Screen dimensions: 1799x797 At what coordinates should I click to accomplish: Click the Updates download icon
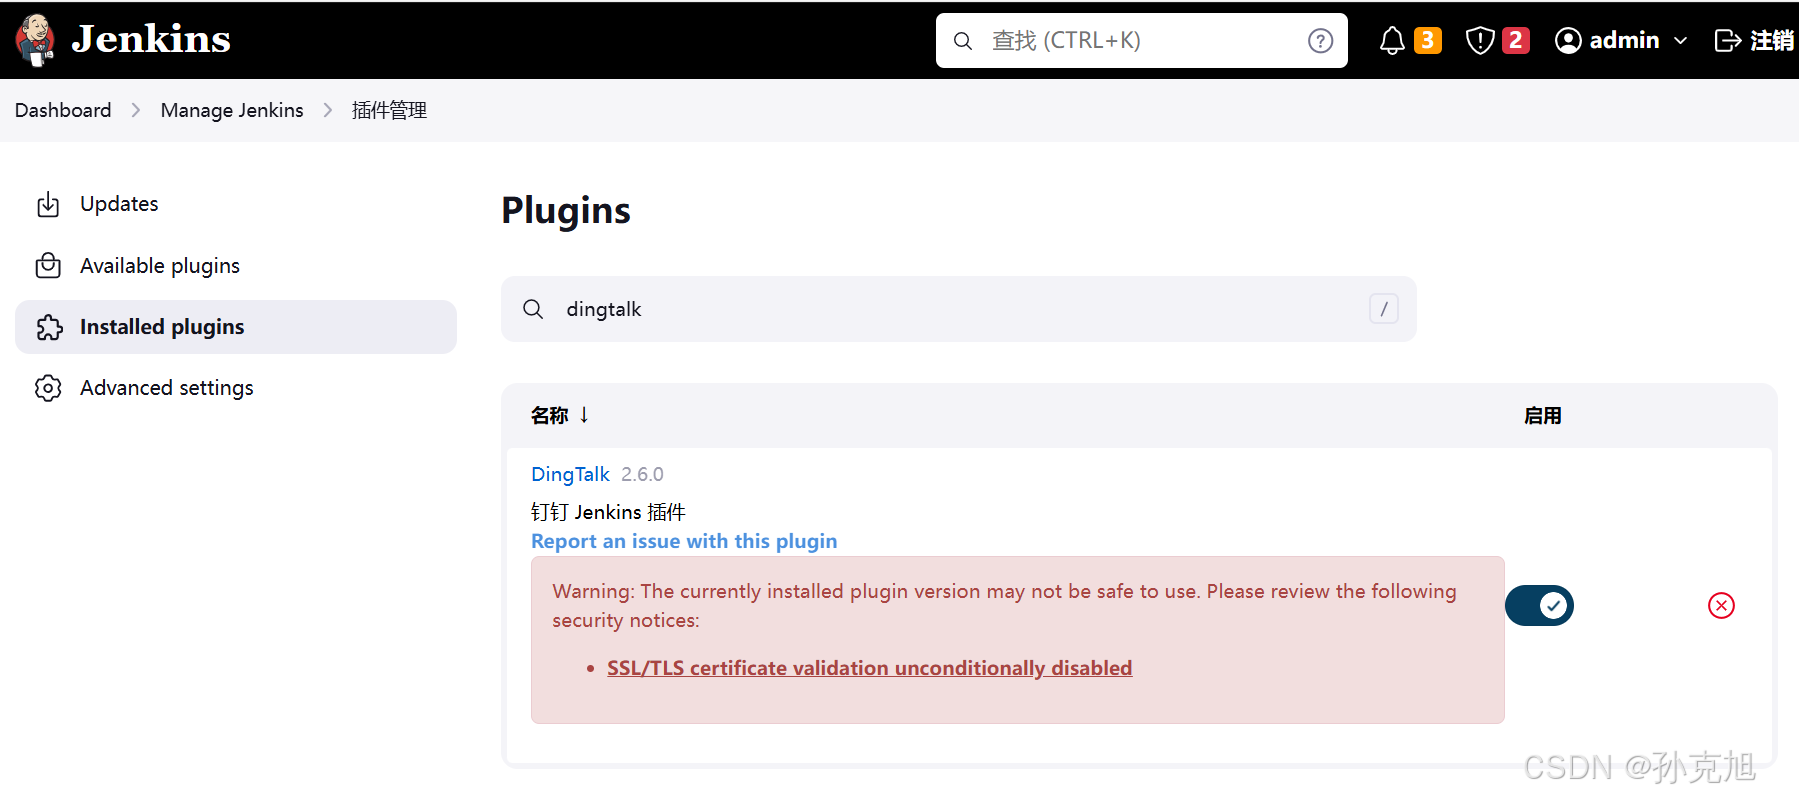(48, 204)
